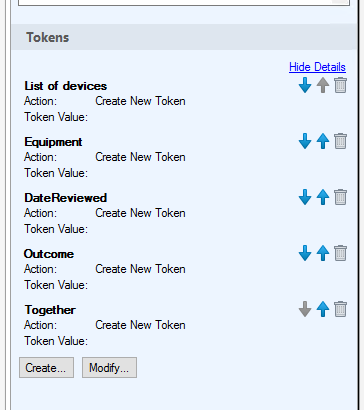Move the List of devices token down
This screenshot has height=410, width=364.
point(305,85)
